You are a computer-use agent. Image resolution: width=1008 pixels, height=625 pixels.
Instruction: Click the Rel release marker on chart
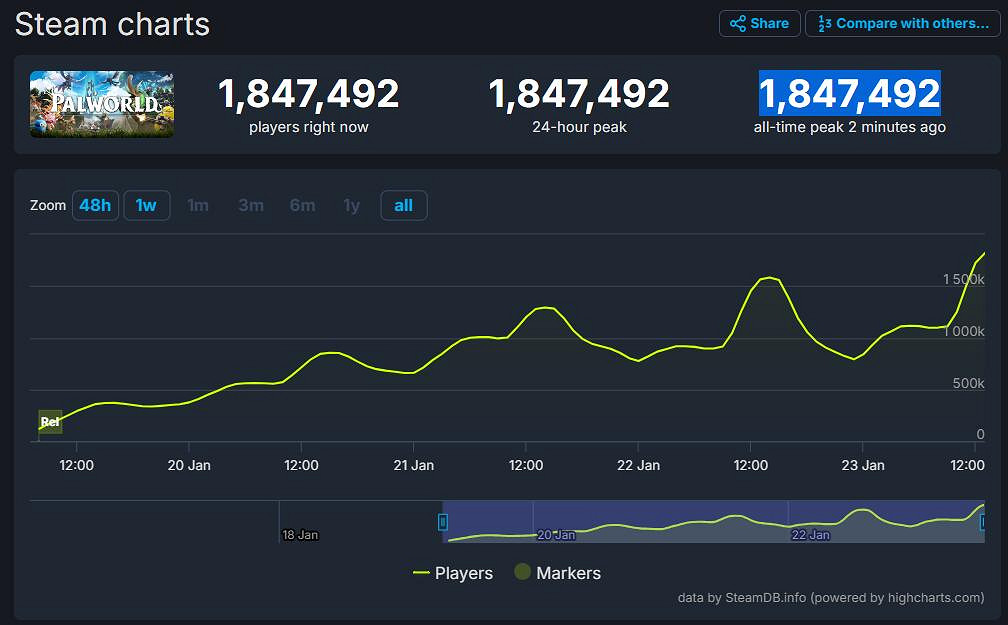click(50, 421)
